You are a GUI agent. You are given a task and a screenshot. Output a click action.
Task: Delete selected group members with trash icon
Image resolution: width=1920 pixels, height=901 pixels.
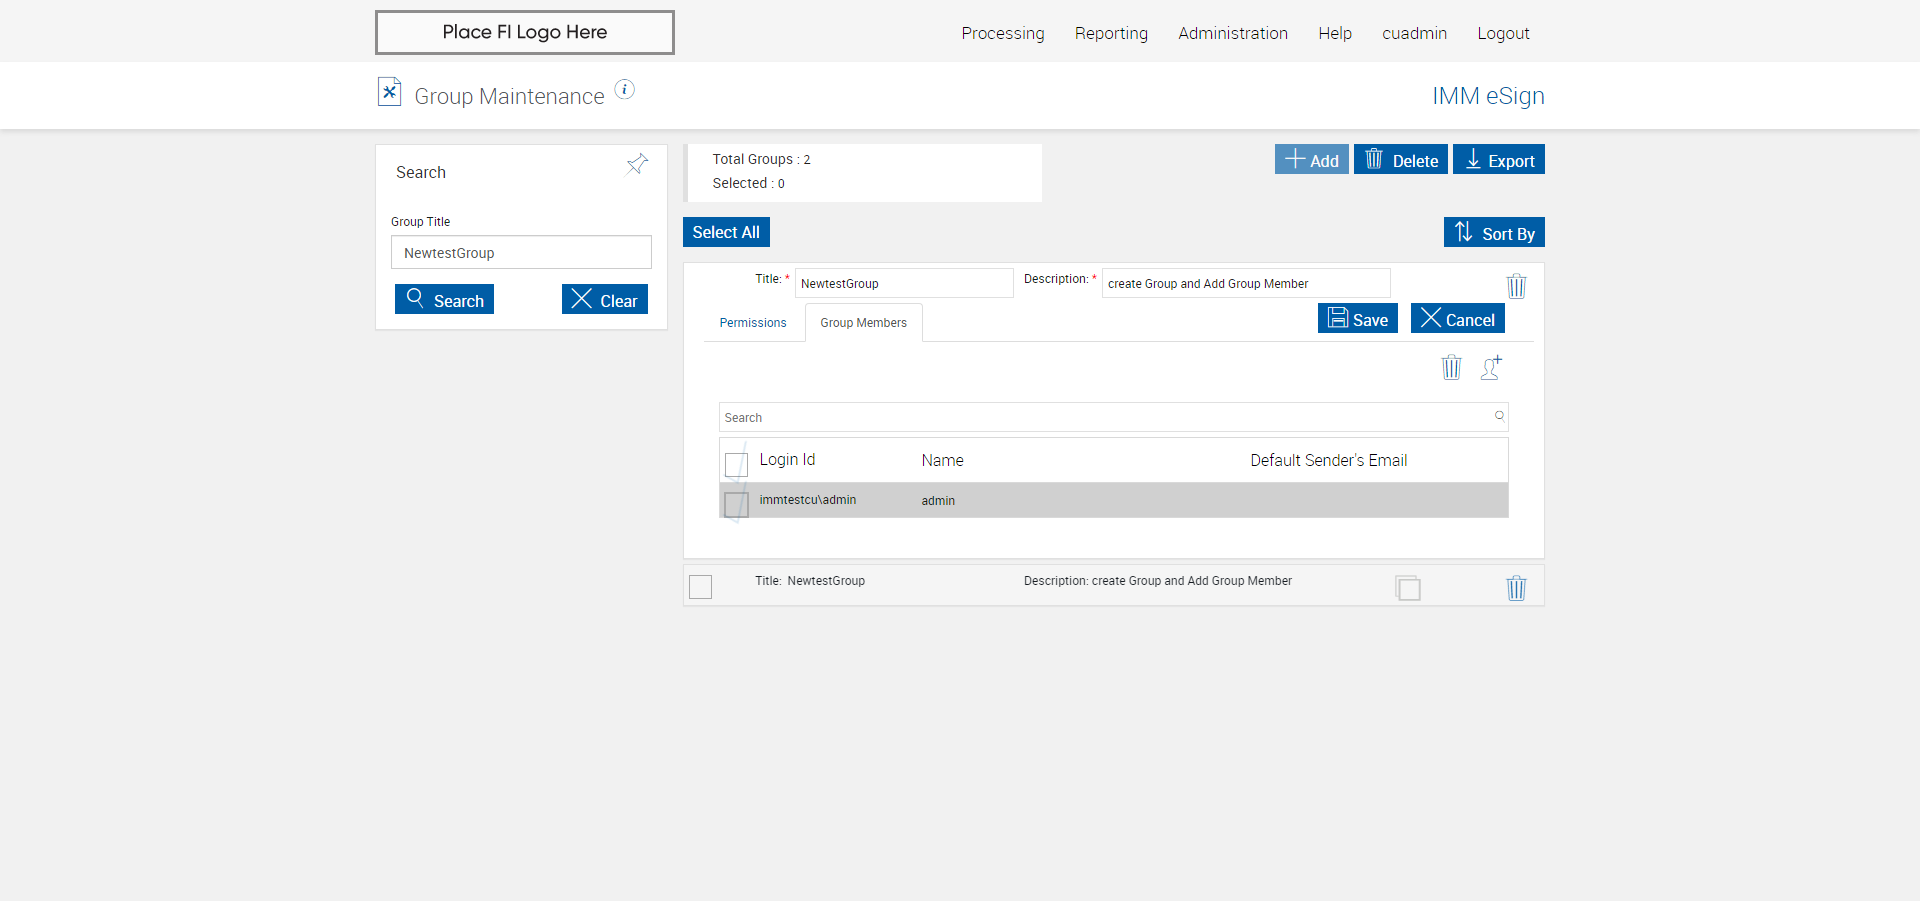pyautogui.click(x=1451, y=368)
